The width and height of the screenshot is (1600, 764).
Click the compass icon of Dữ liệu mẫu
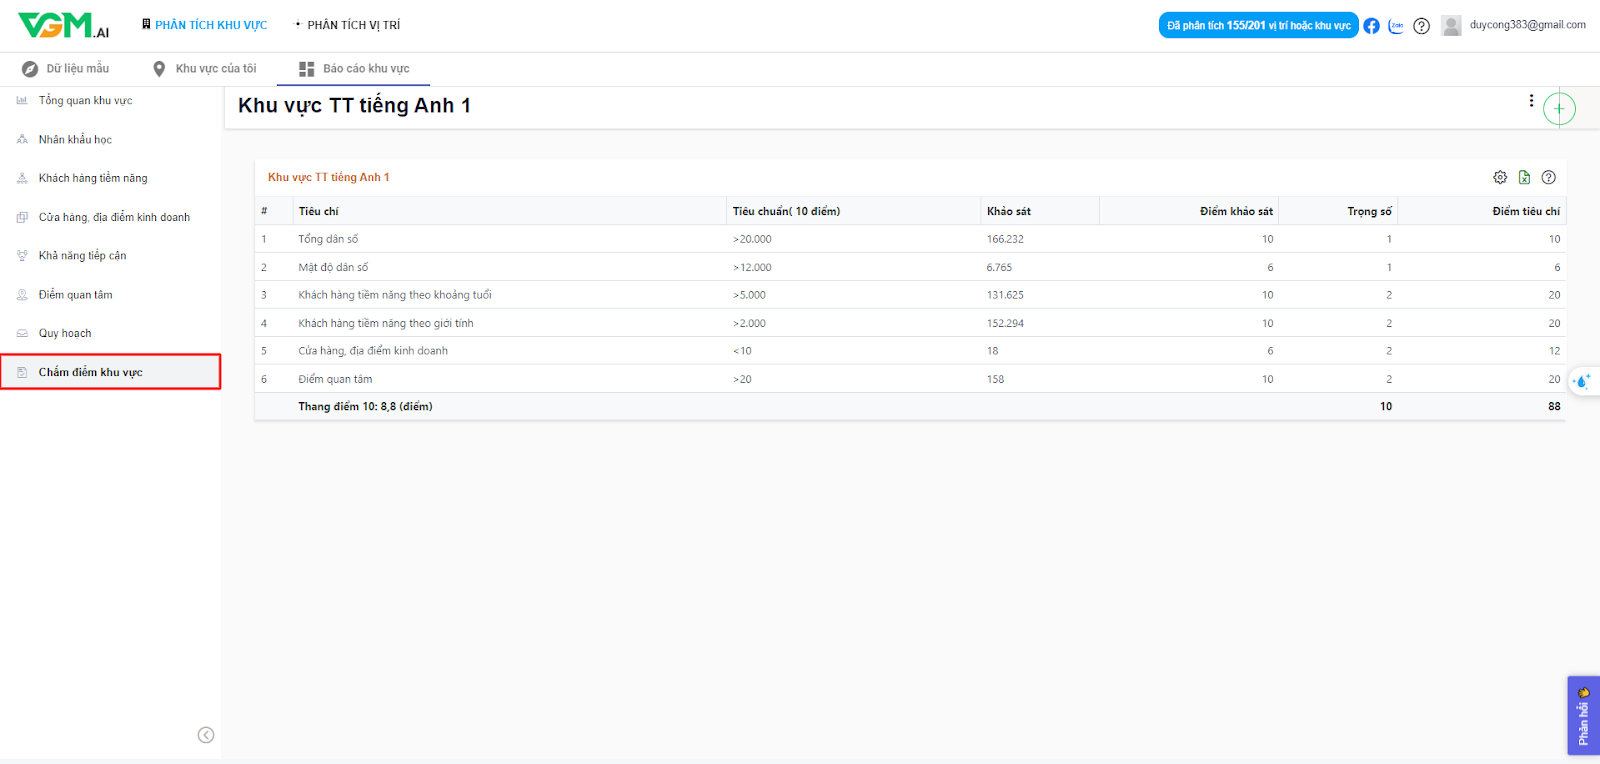30,69
